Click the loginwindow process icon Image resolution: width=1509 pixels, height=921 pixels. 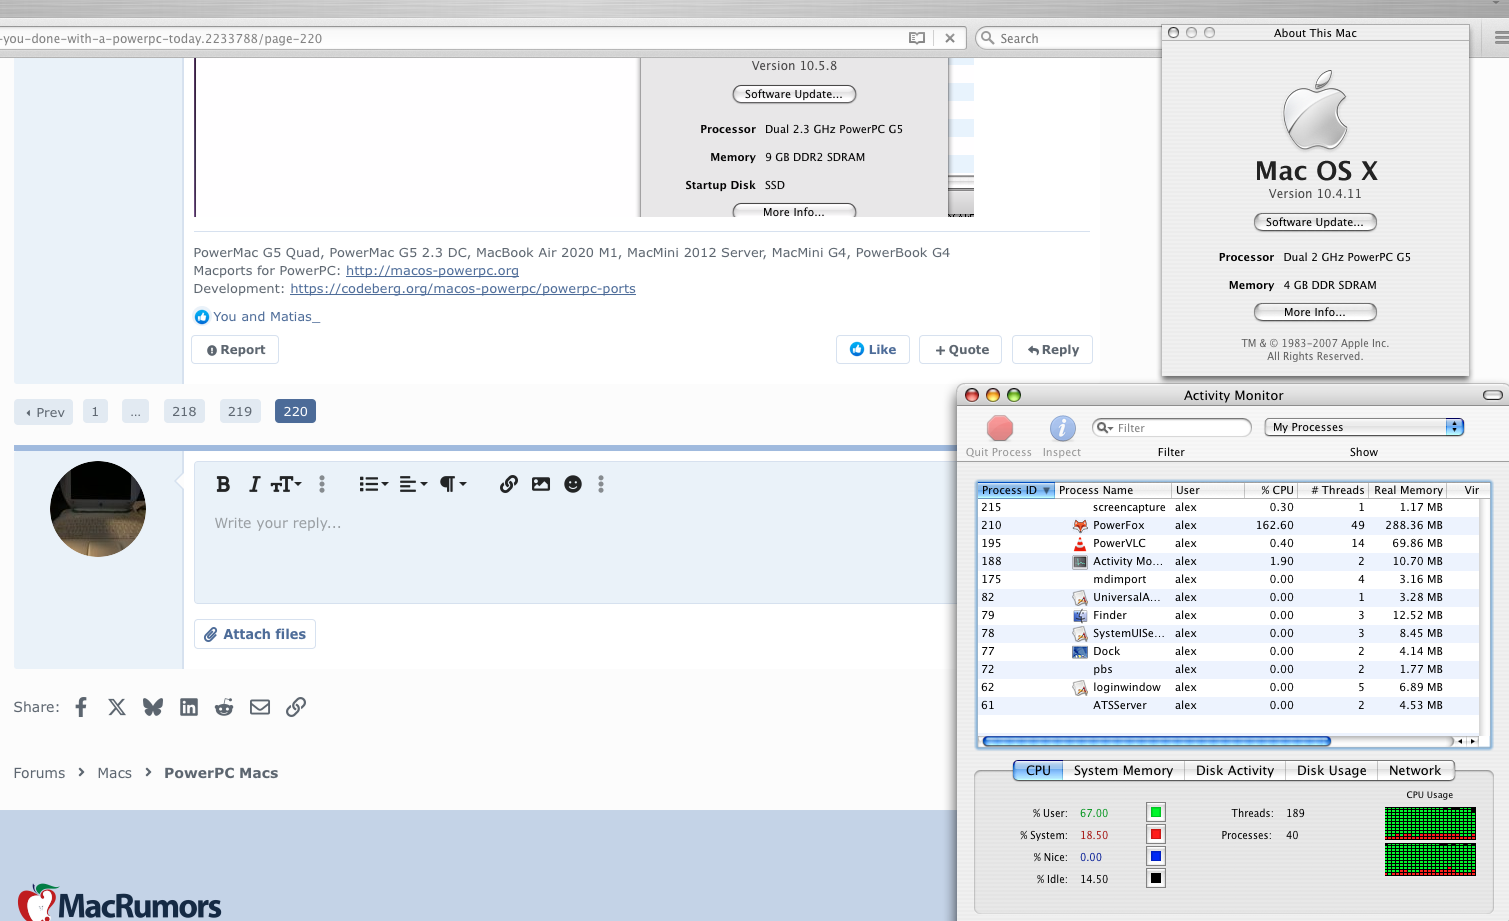[x=1080, y=687]
